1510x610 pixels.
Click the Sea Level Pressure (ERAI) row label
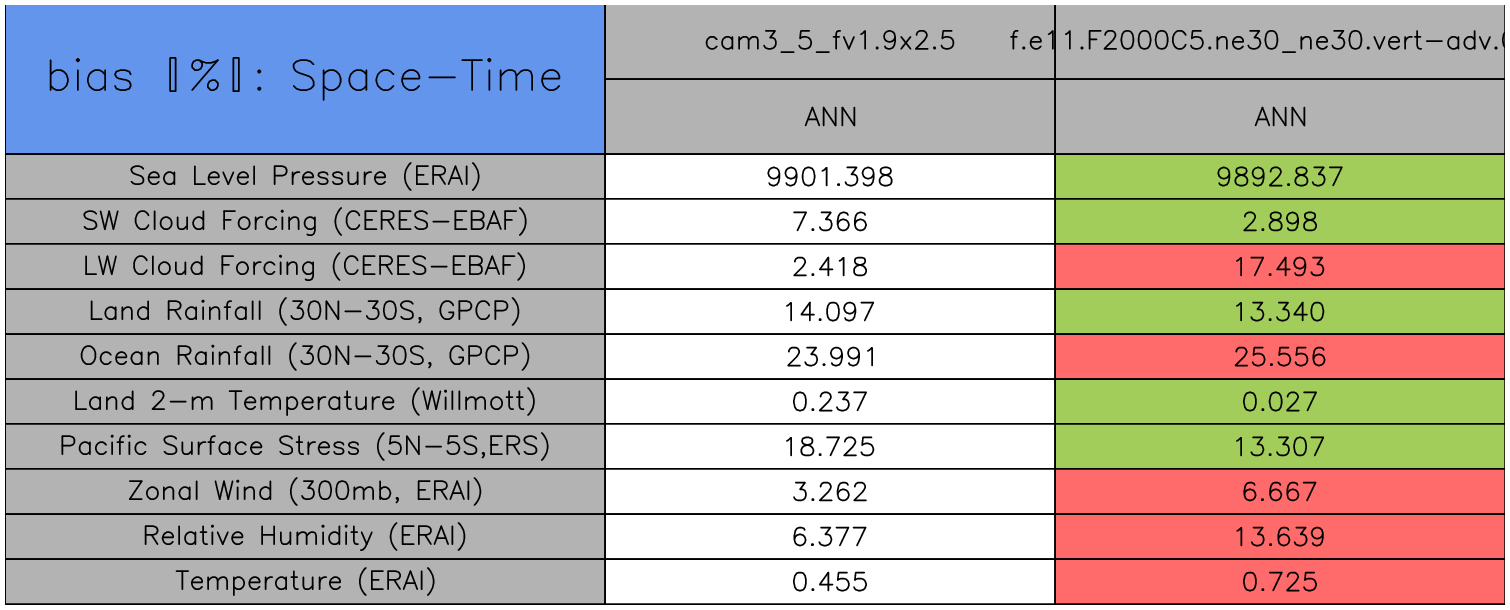point(305,177)
